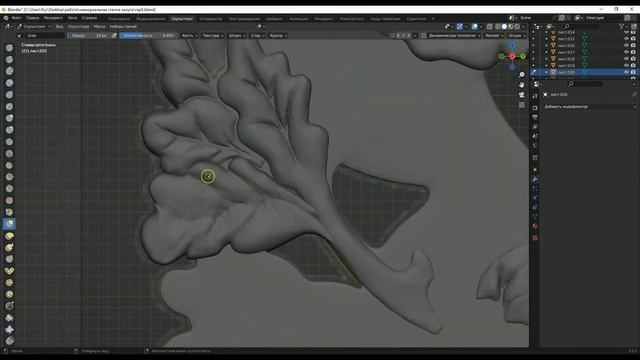
Task: Open the Tool properties tab
Action: point(535,96)
